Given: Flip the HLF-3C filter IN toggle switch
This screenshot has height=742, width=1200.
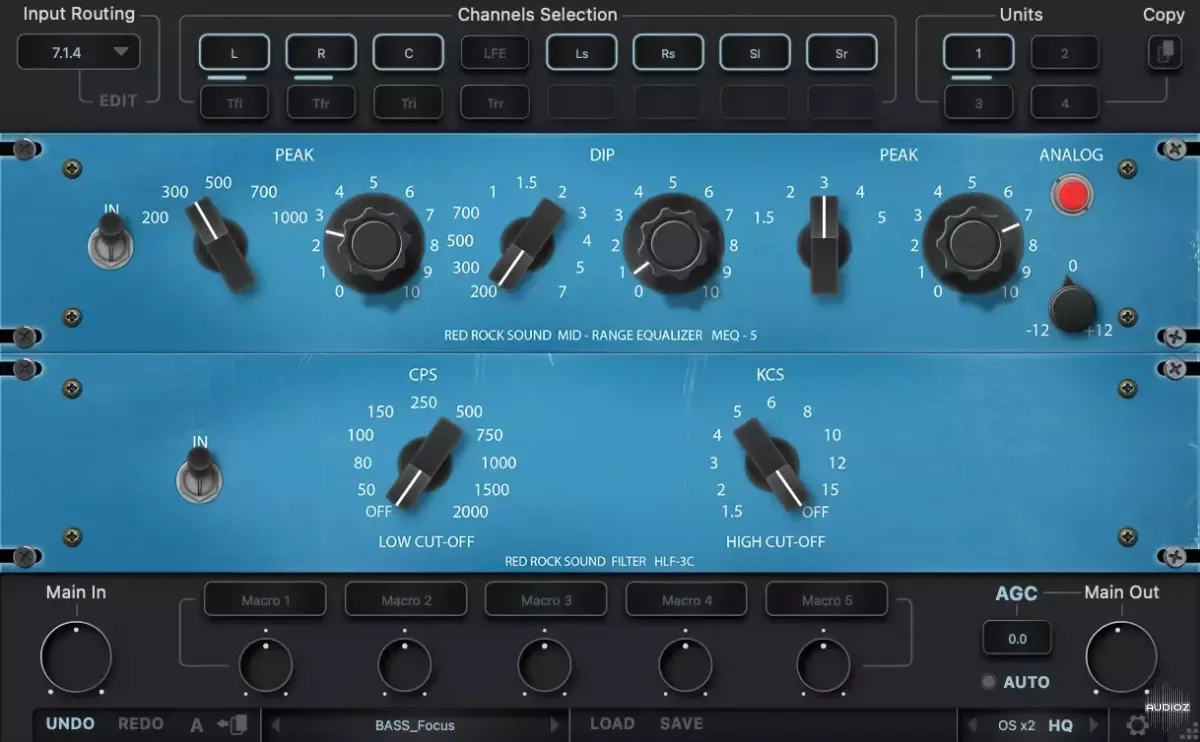Looking at the screenshot, I should point(198,474).
